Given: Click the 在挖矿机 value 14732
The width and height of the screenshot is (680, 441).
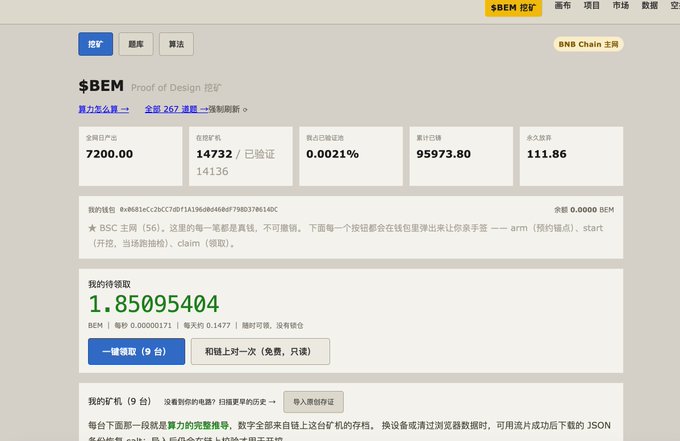Looking at the screenshot, I should [x=214, y=154].
